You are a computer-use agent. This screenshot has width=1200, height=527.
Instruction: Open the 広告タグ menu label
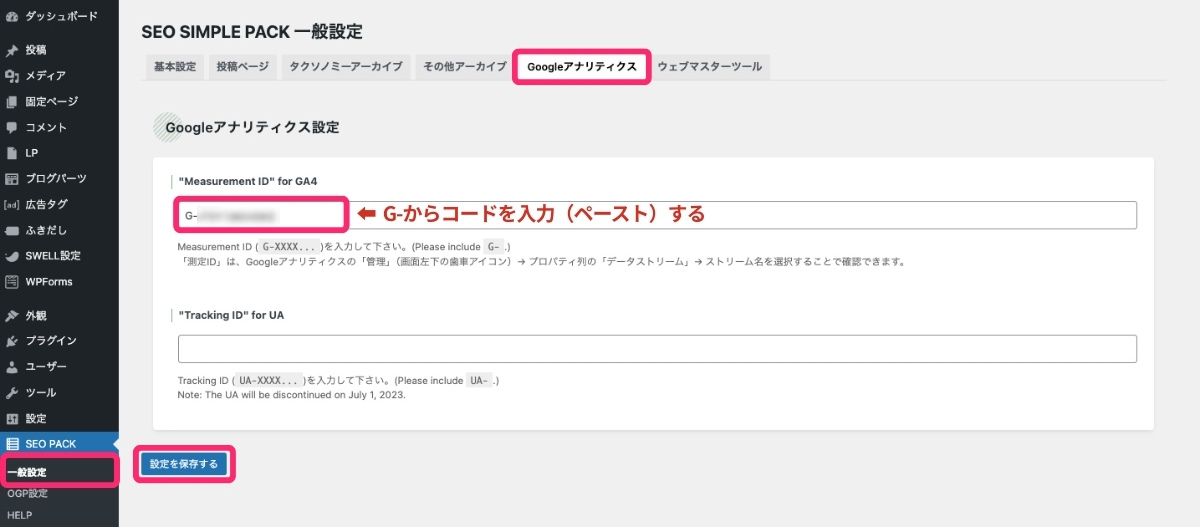point(47,204)
